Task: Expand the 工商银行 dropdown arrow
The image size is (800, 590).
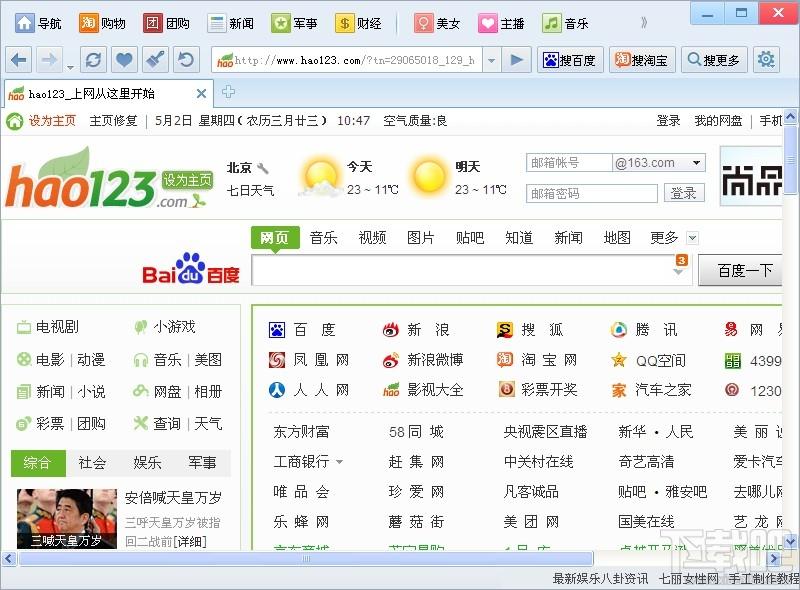Action: 339,462
